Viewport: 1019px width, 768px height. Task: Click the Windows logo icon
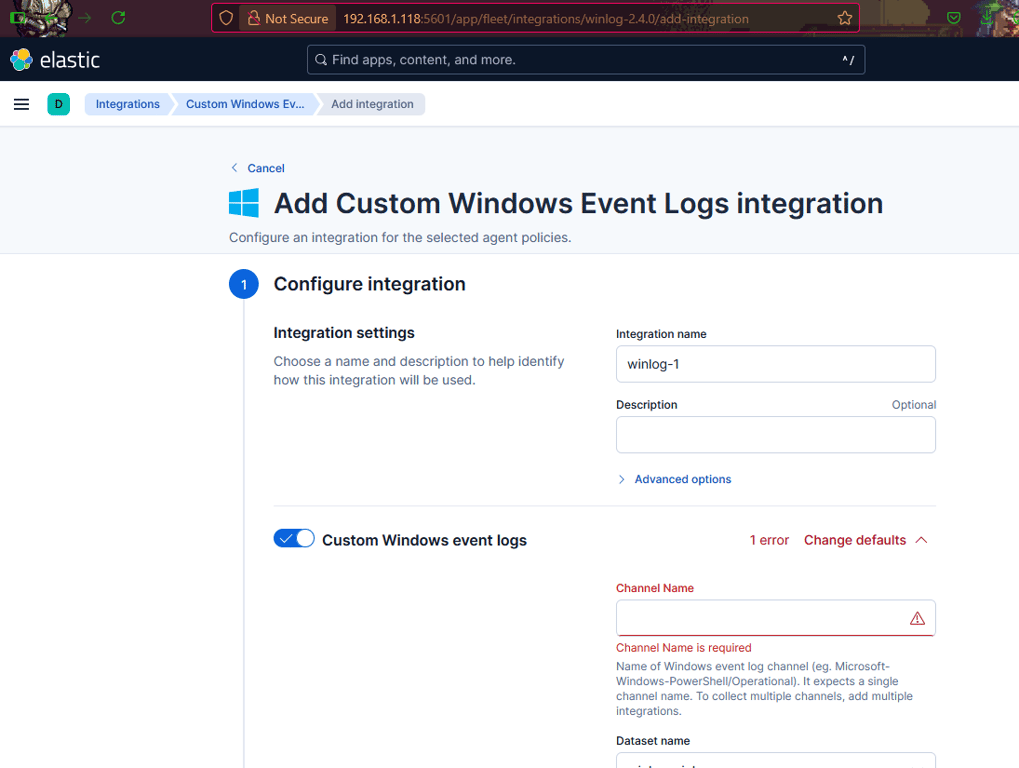(x=244, y=203)
